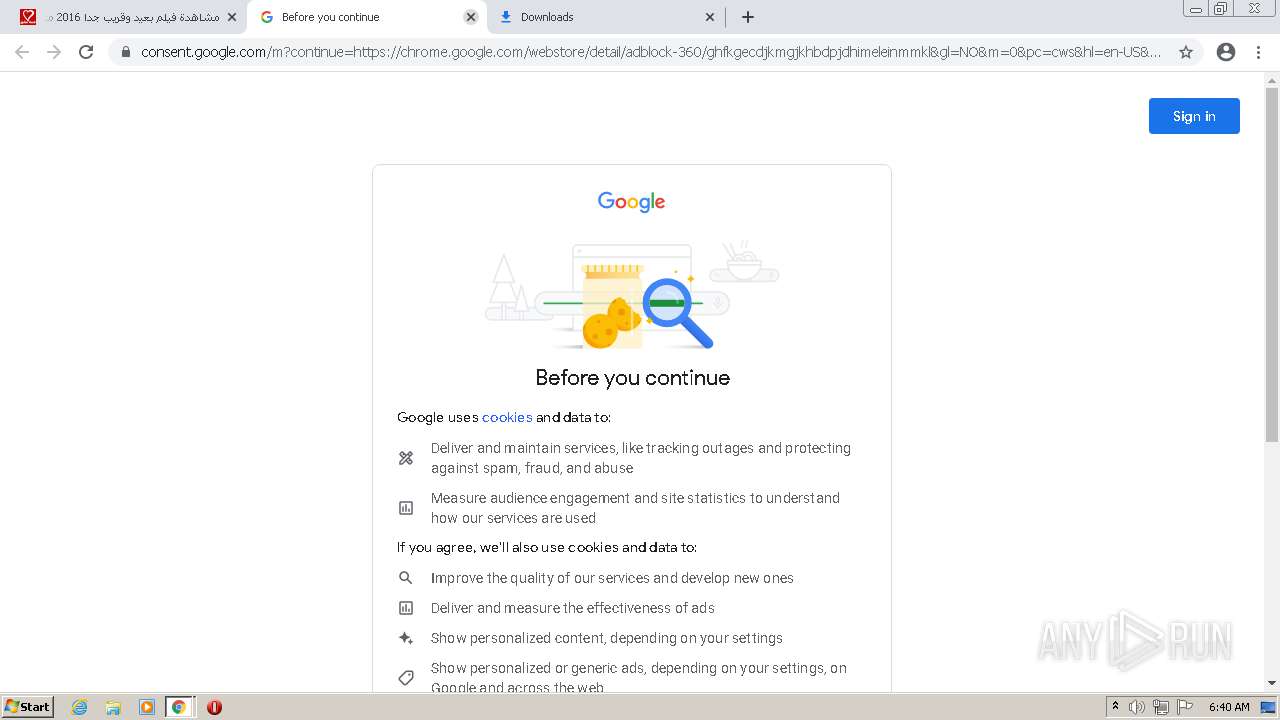Click the Action Center flag icon

pos(1185,707)
